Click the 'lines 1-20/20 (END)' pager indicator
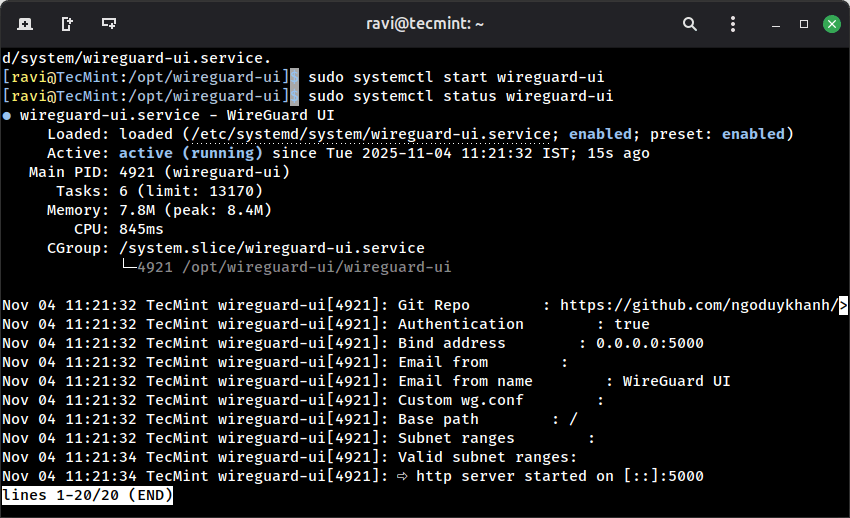850x518 pixels. point(88,495)
